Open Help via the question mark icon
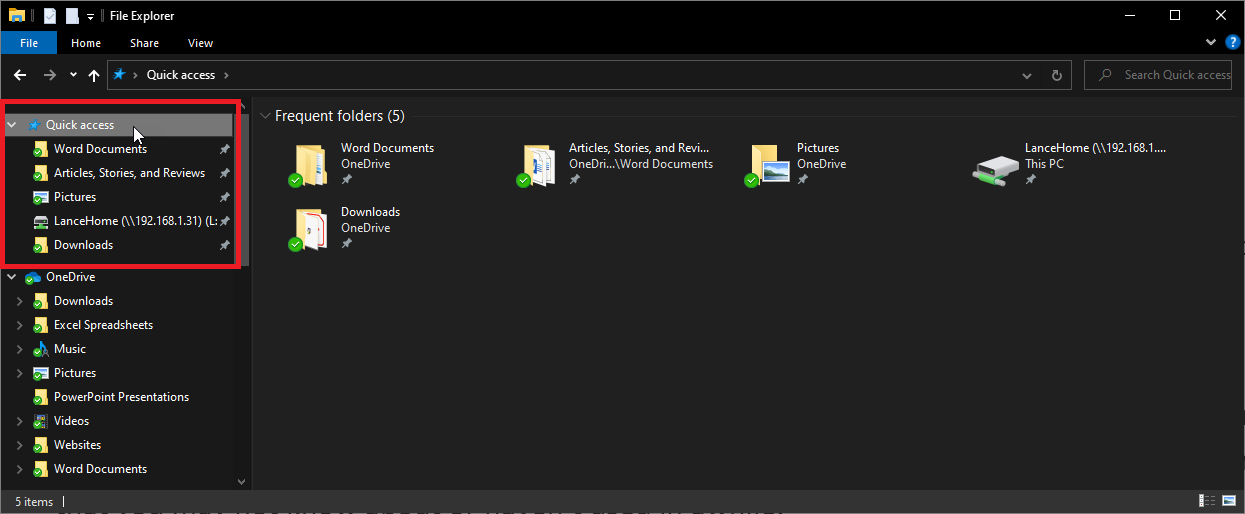The image size is (1245, 514). (1232, 42)
